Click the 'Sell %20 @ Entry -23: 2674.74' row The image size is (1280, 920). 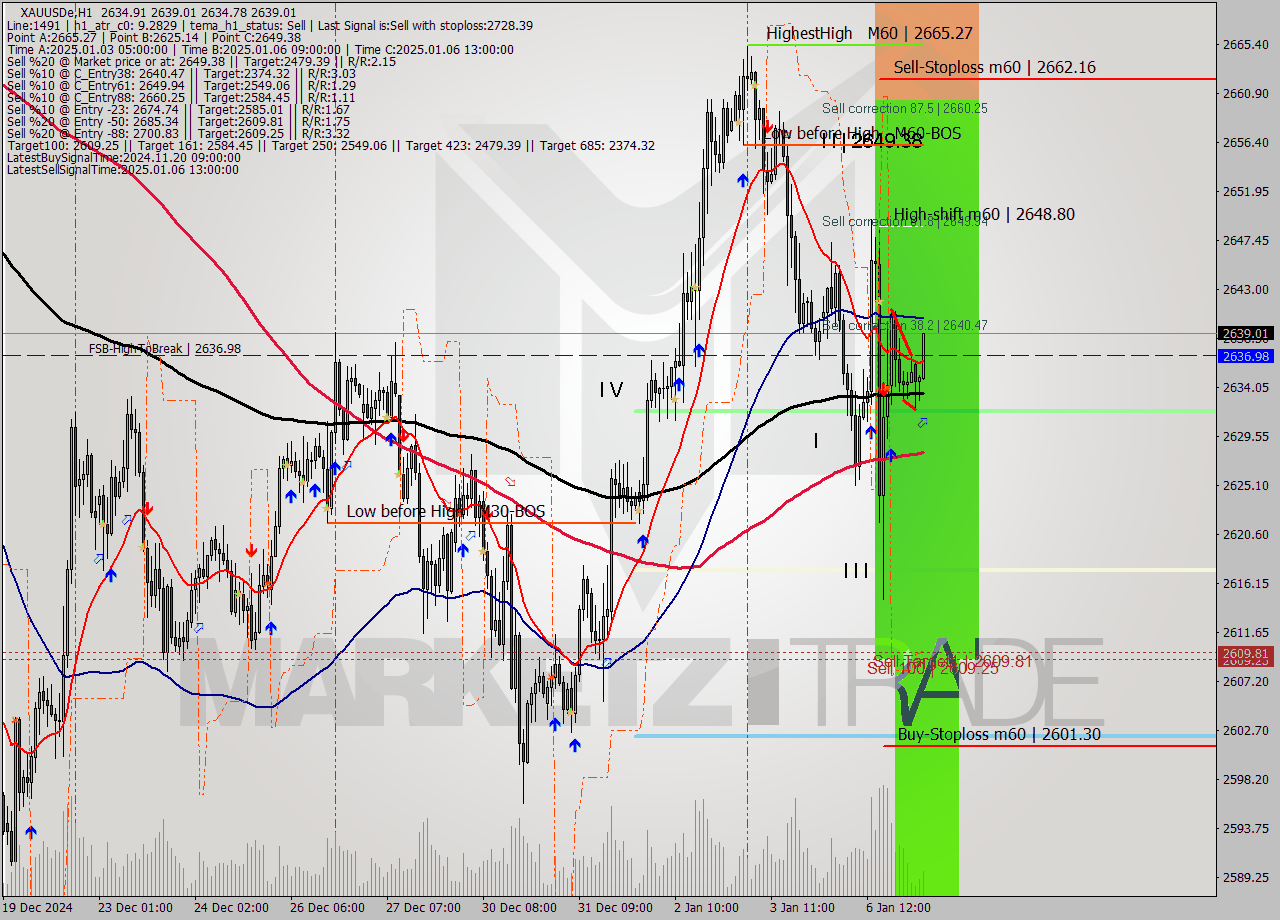[178, 109]
